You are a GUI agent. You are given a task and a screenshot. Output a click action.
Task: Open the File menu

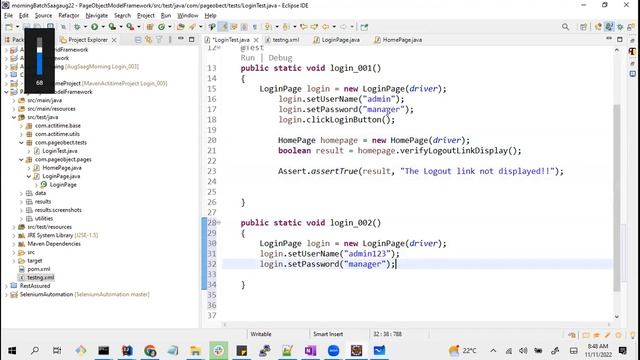click(x=8, y=16)
